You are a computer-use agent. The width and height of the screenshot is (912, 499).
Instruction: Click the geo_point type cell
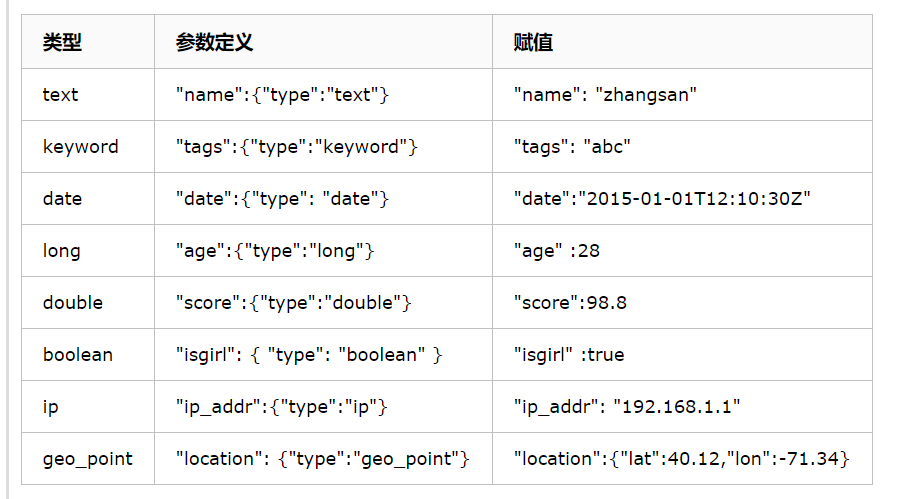(88, 459)
